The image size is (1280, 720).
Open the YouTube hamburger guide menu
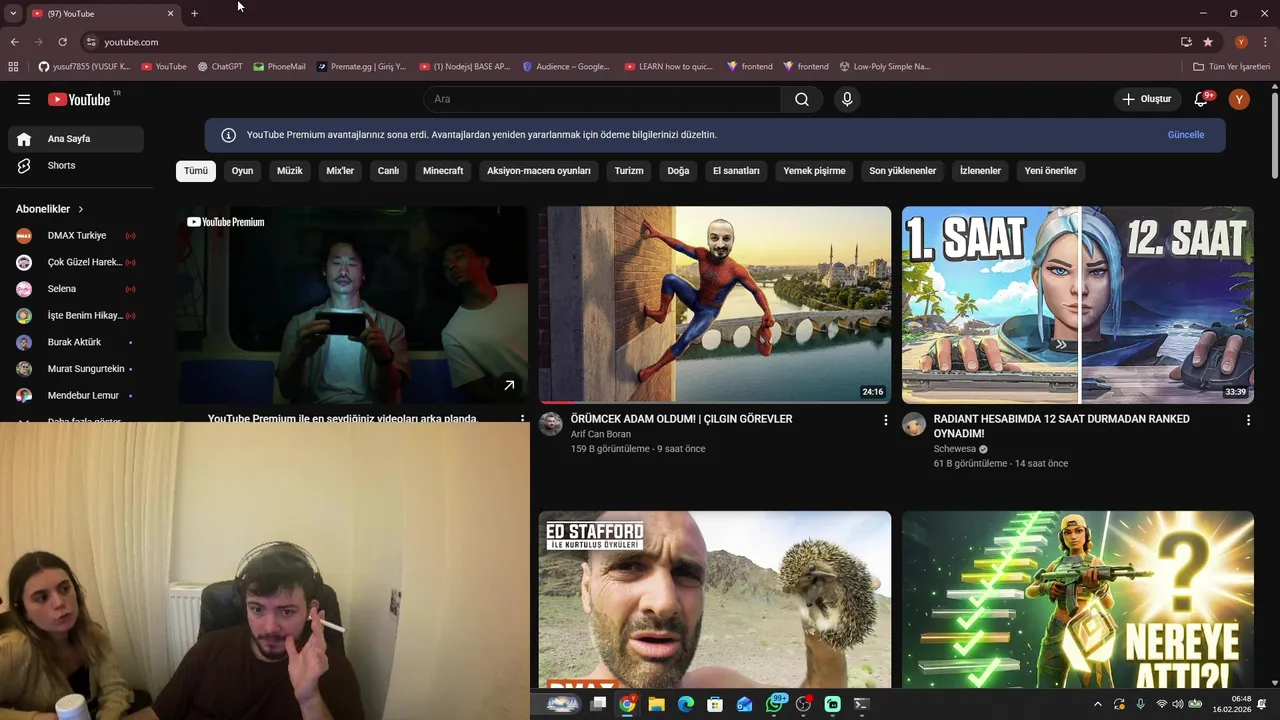pyautogui.click(x=24, y=99)
